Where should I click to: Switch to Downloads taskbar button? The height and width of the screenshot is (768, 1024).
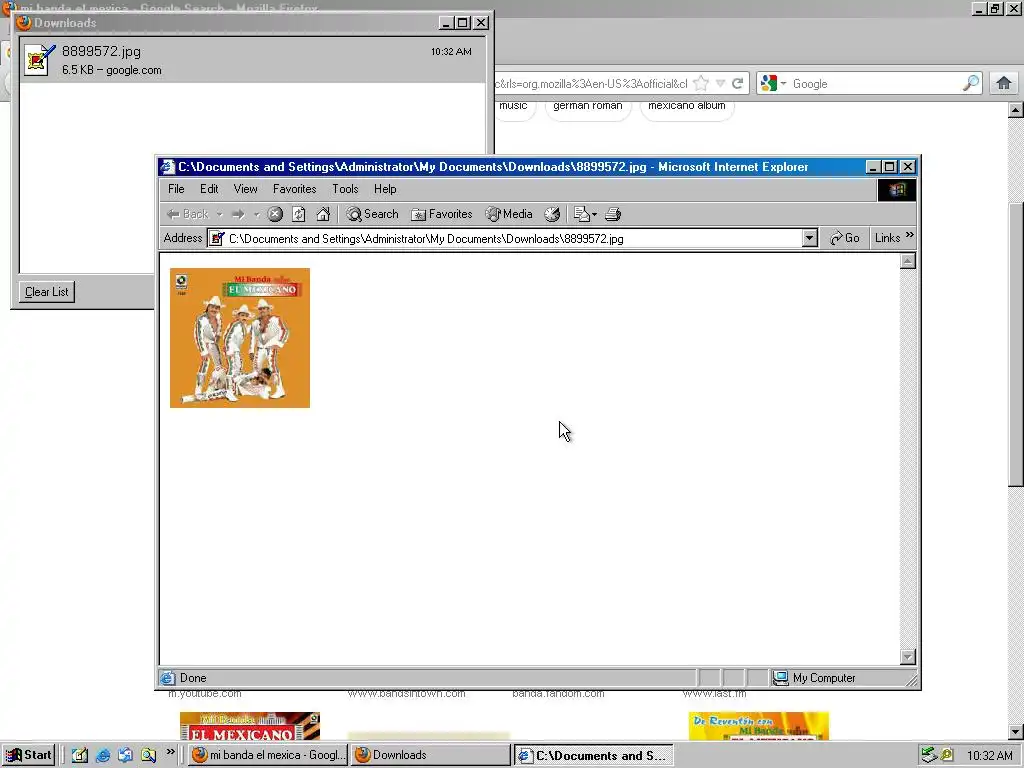430,755
